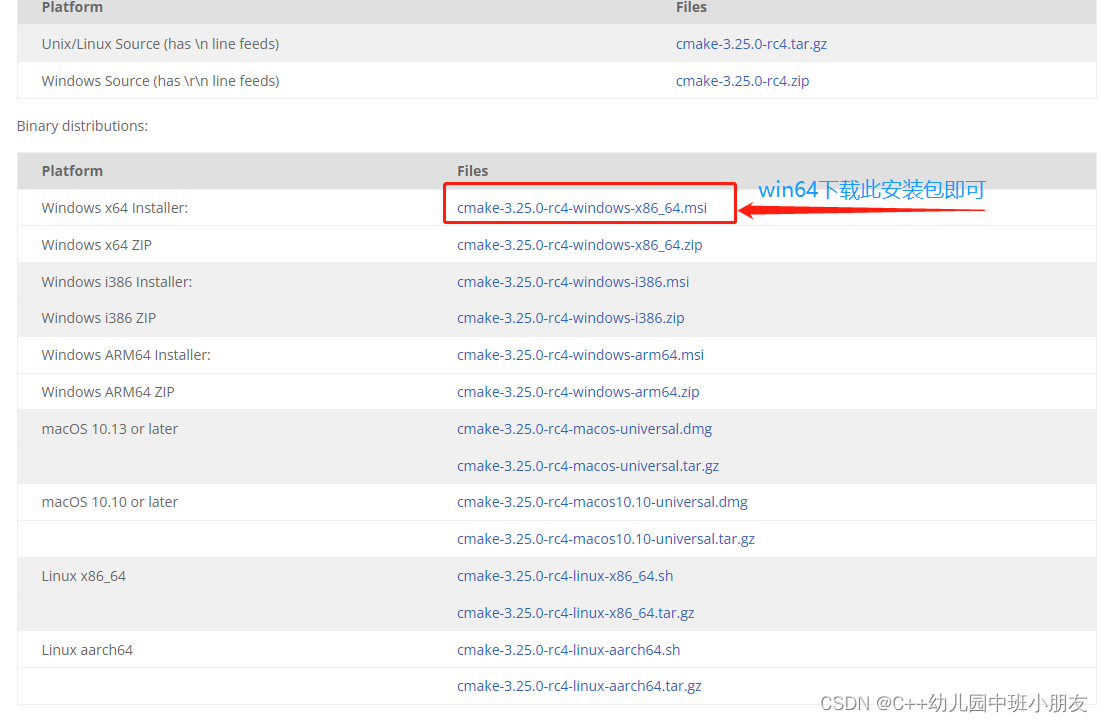Download cmake-3.25.0-rc4-linux-x86_64.tar.gz archive
This screenshot has width=1103, height=722.
tap(575, 613)
